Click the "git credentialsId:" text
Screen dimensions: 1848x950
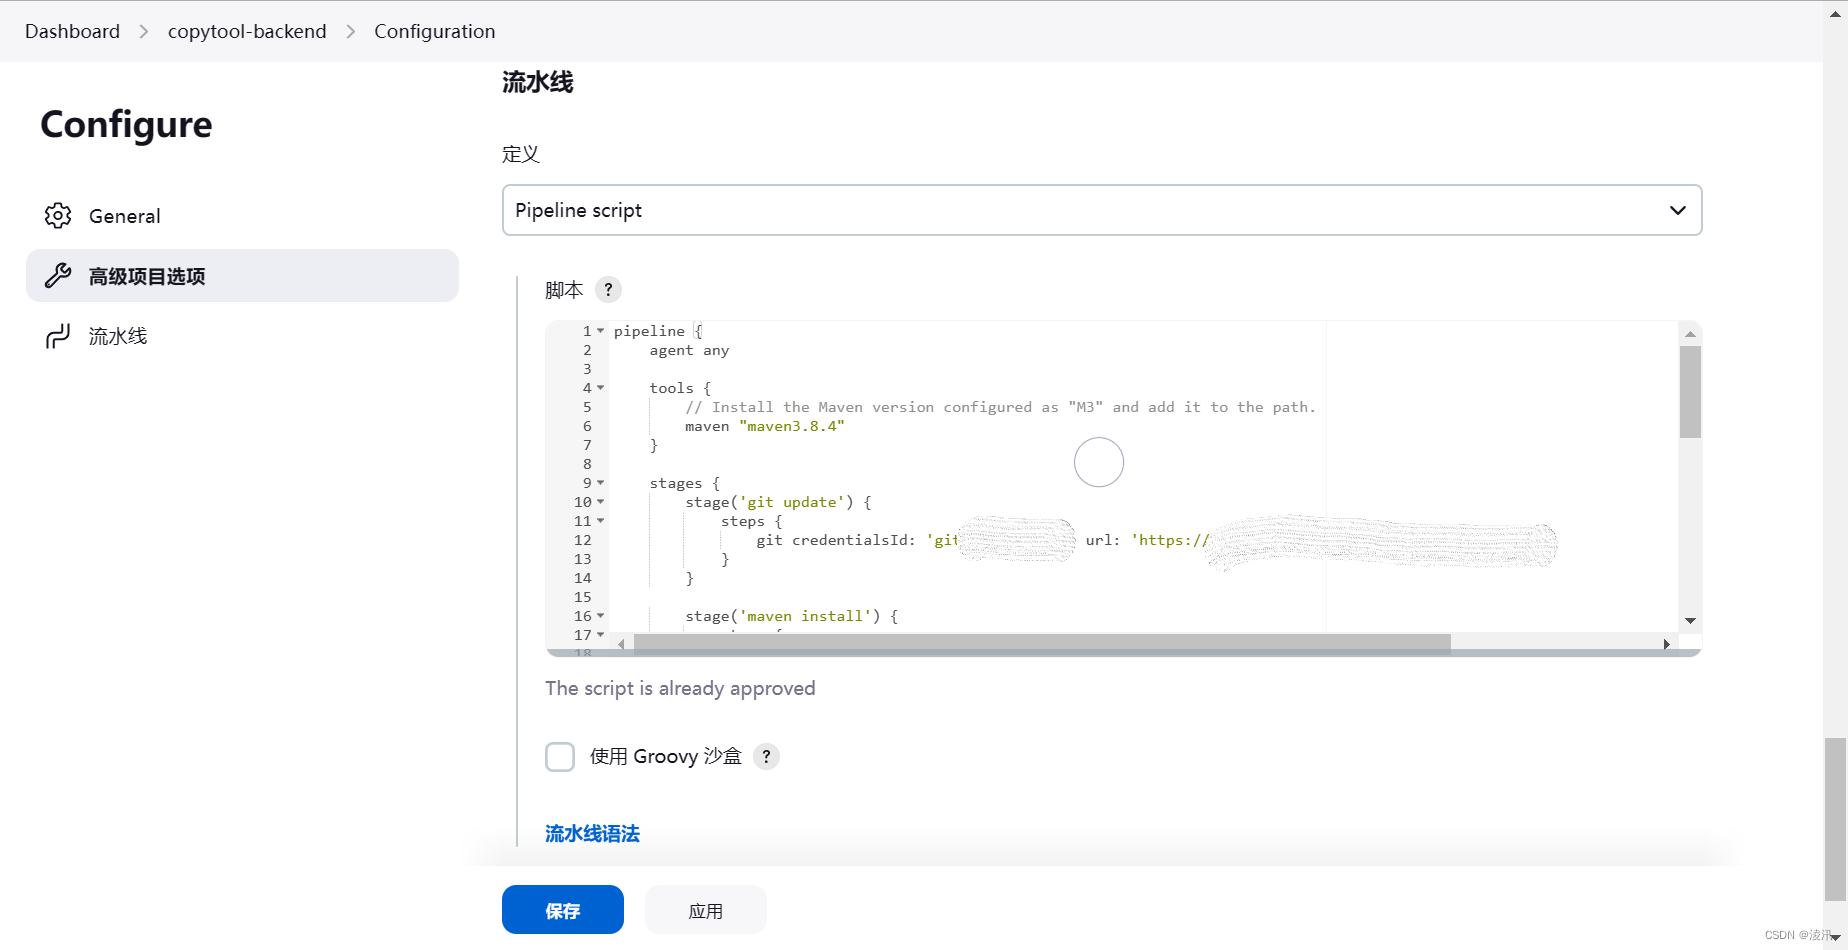point(836,540)
